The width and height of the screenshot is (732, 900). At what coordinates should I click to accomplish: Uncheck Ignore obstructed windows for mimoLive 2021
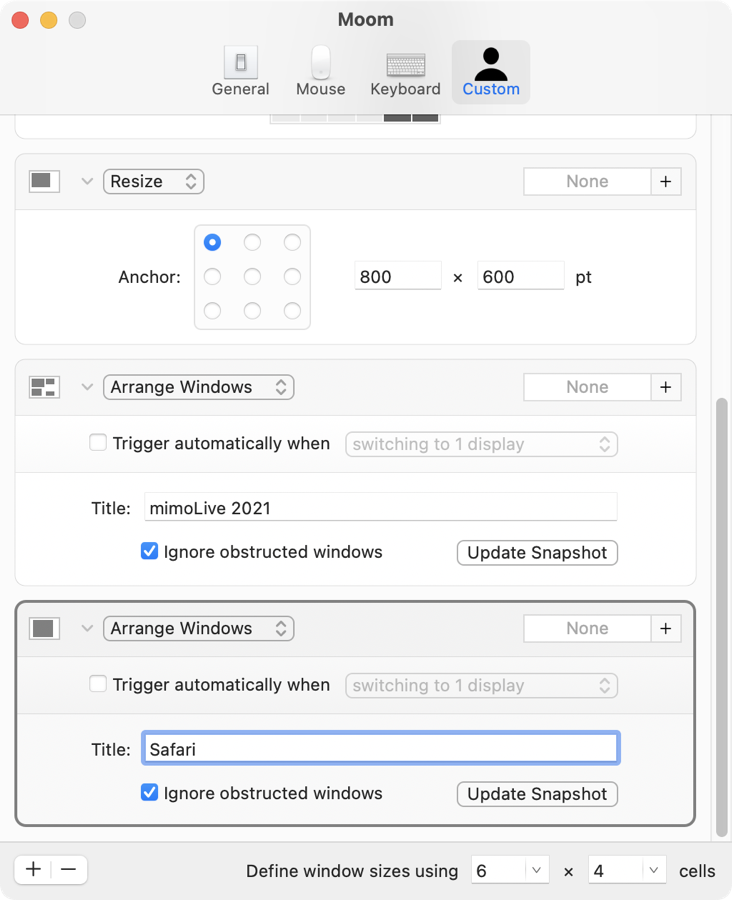pyautogui.click(x=149, y=552)
